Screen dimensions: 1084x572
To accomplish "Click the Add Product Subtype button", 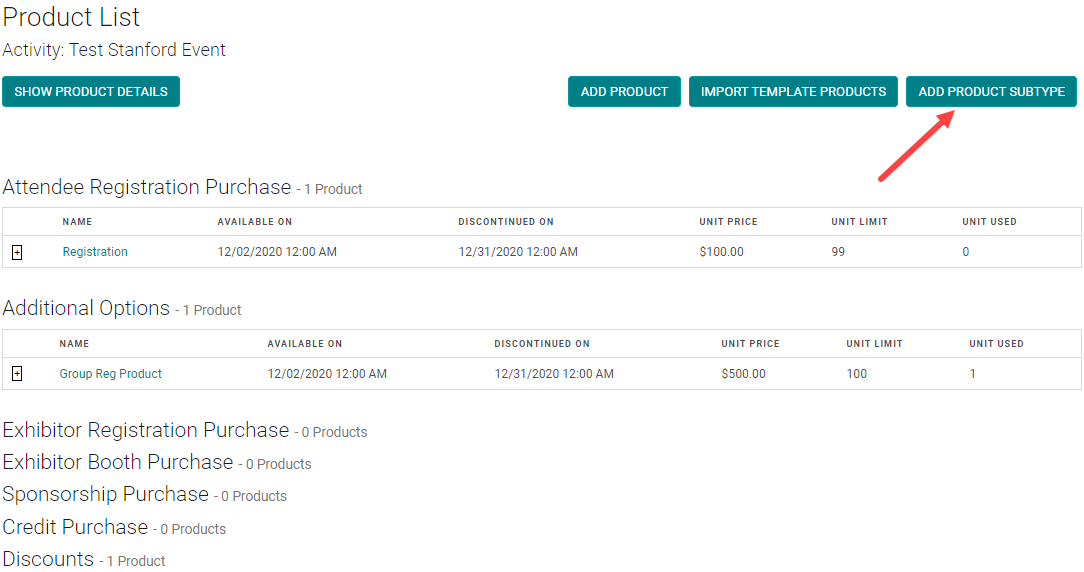I will (x=991, y=92).
